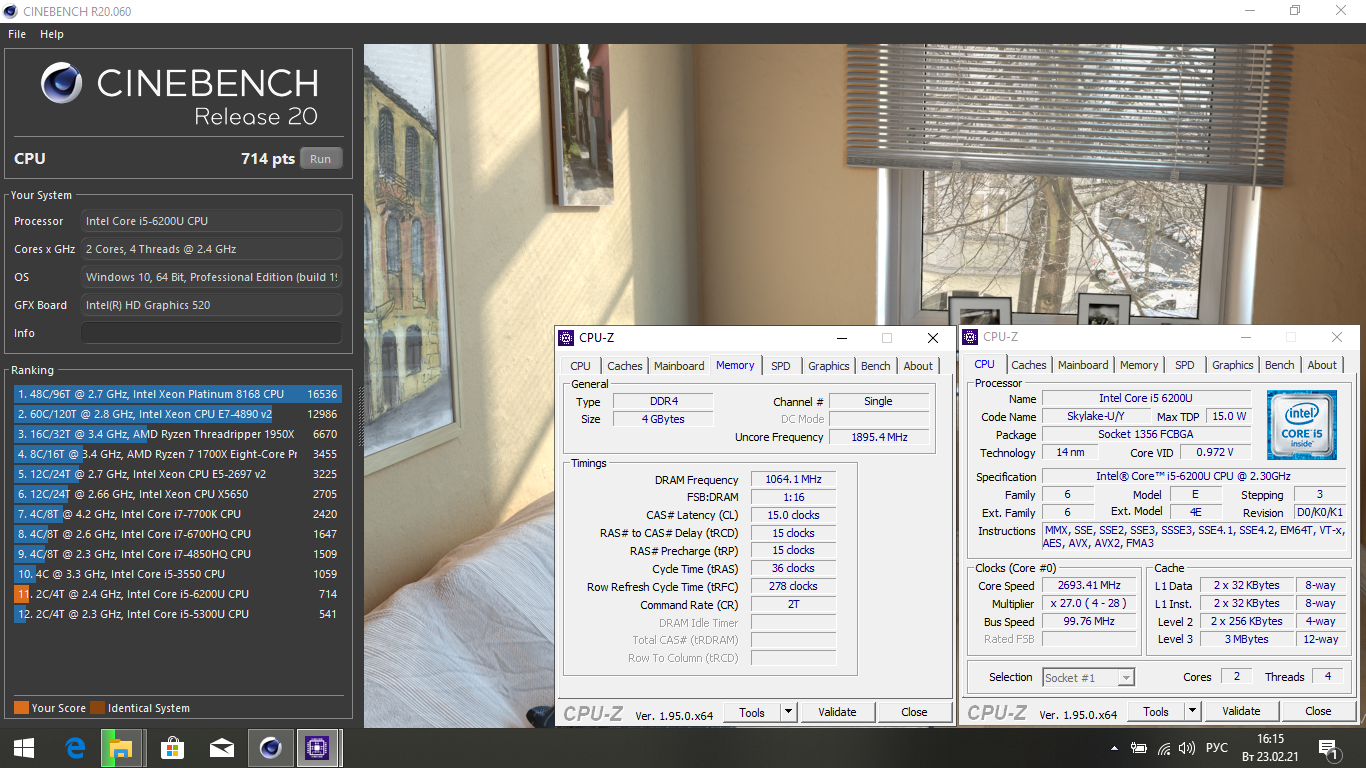Image resolution: width=1366 pixels, height=768 pixels.
Task: Click the Core Speed value 2693.41 MHz
Action: (1089, 585)
